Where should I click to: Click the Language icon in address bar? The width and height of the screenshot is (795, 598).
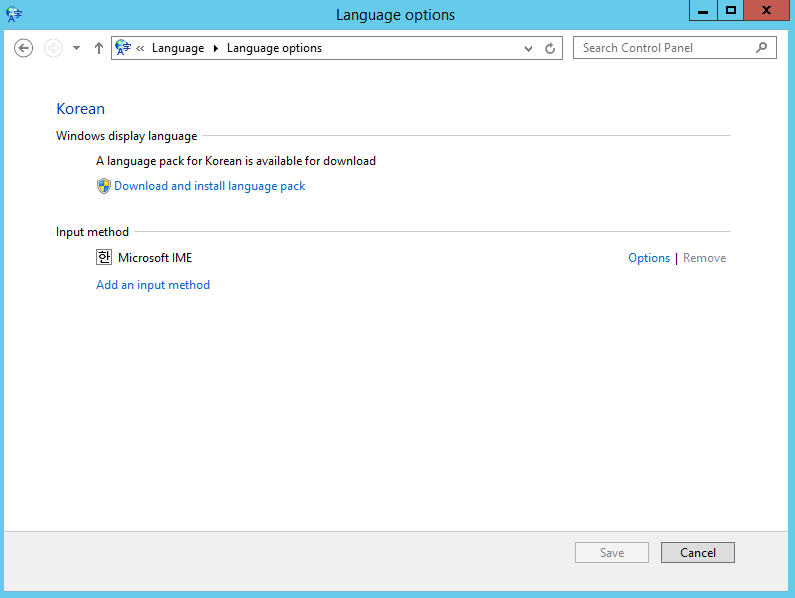point(123,48)
